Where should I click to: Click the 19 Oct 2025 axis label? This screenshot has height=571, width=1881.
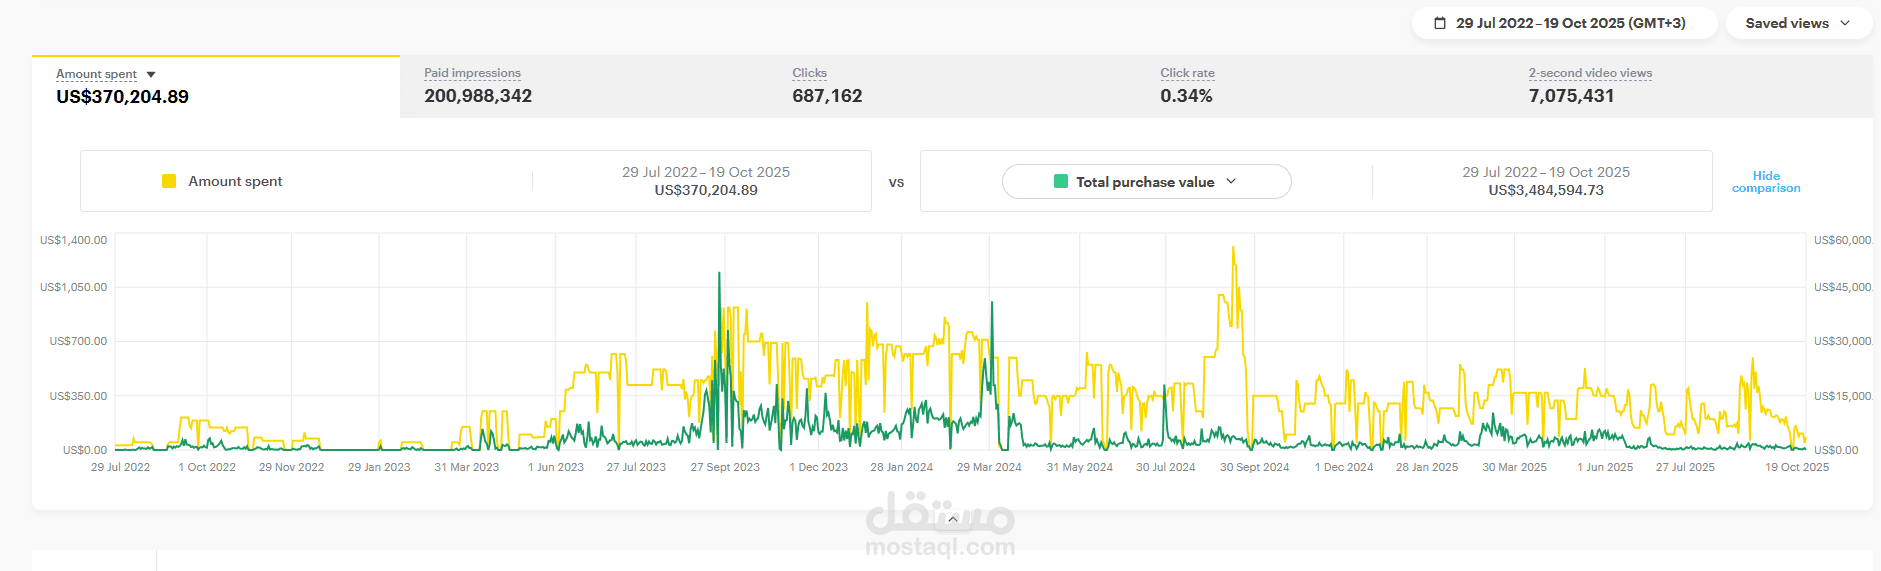point(1797,467)
